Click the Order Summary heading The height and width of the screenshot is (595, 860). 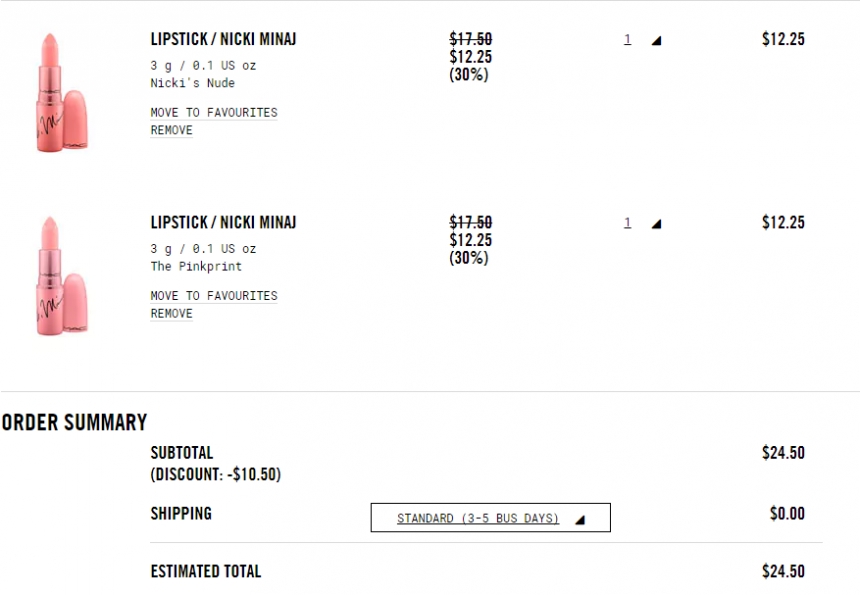74,422
